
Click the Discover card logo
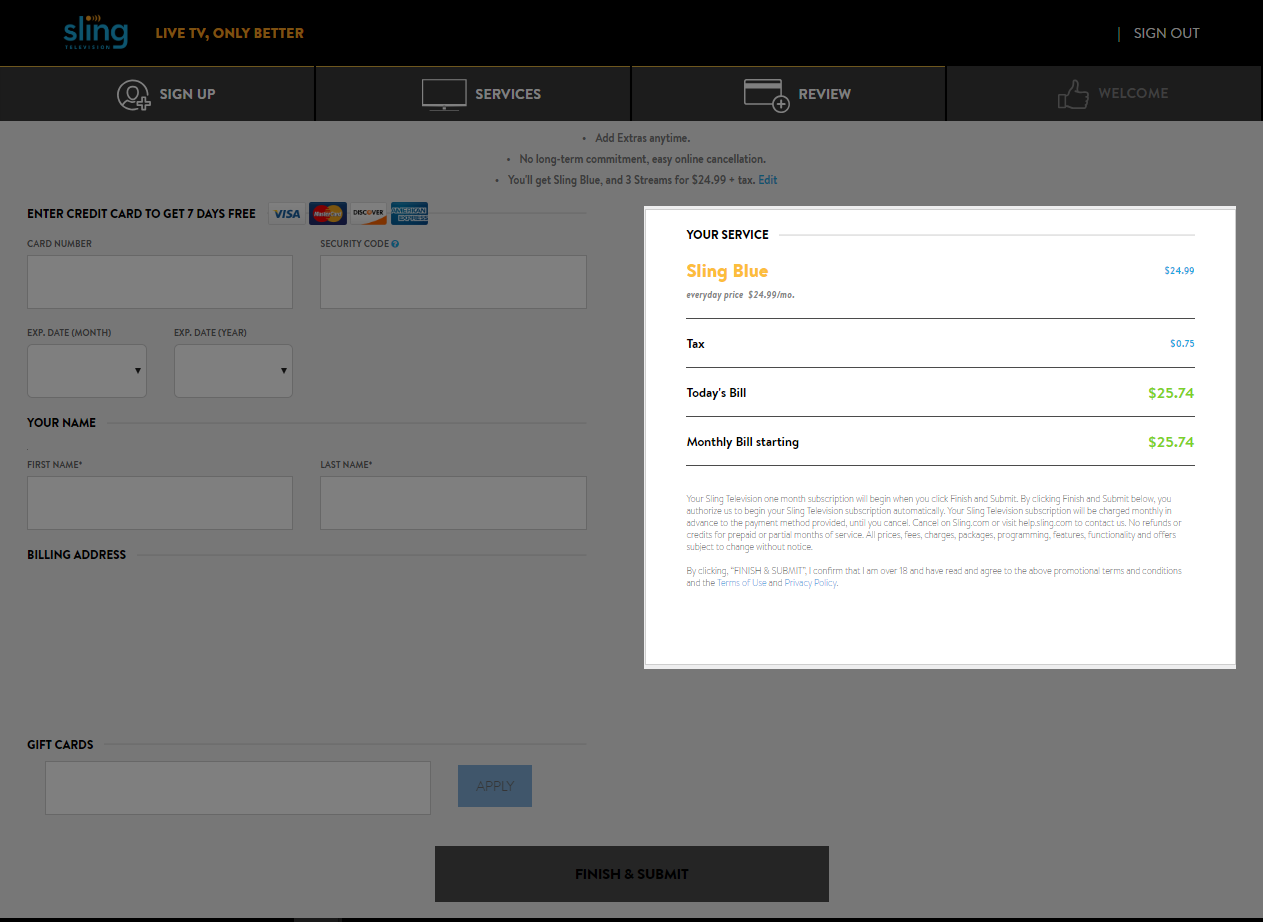(x=369, y=214)
